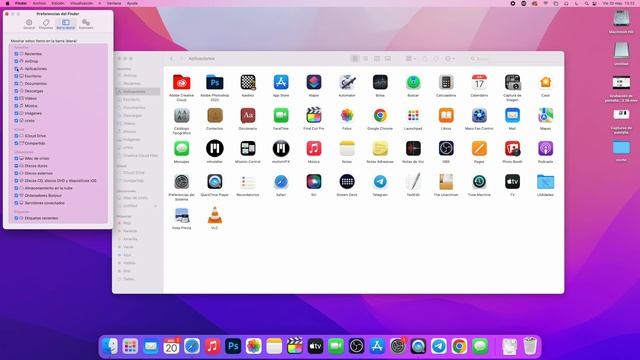Open Ventana menu in menu bar
Viewport: 640px width, 360px height.
coord(114,3)
